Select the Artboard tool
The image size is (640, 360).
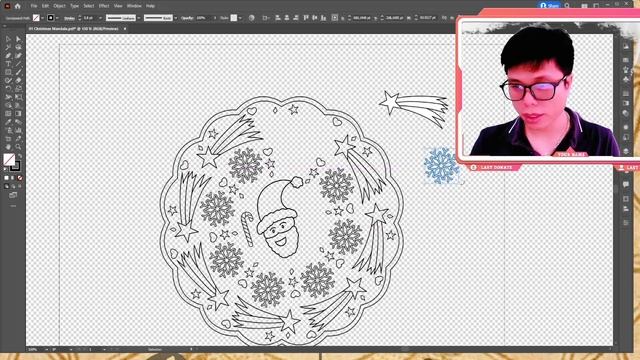tap(8, 139)
